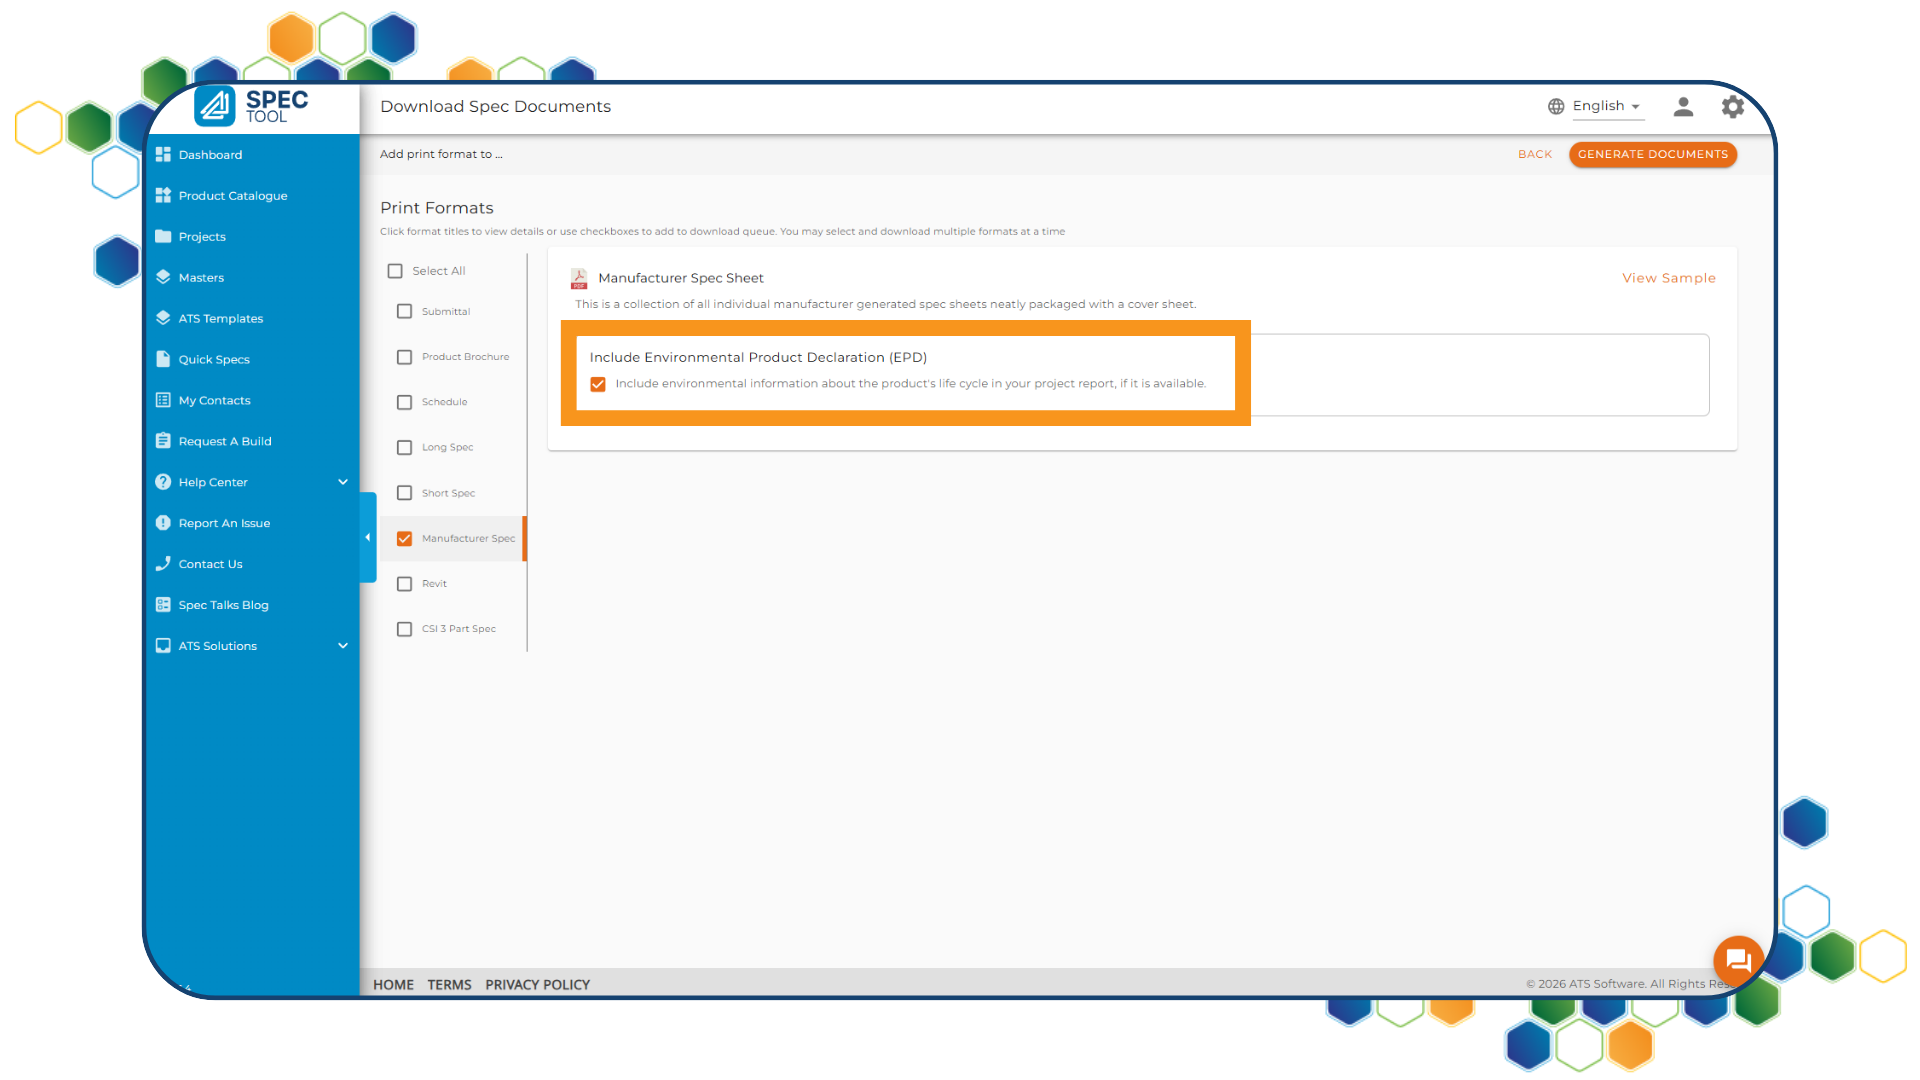Uncheck the Include EPD checkbox
This screenshot has height=1080, width=1920.
(598, 384)
